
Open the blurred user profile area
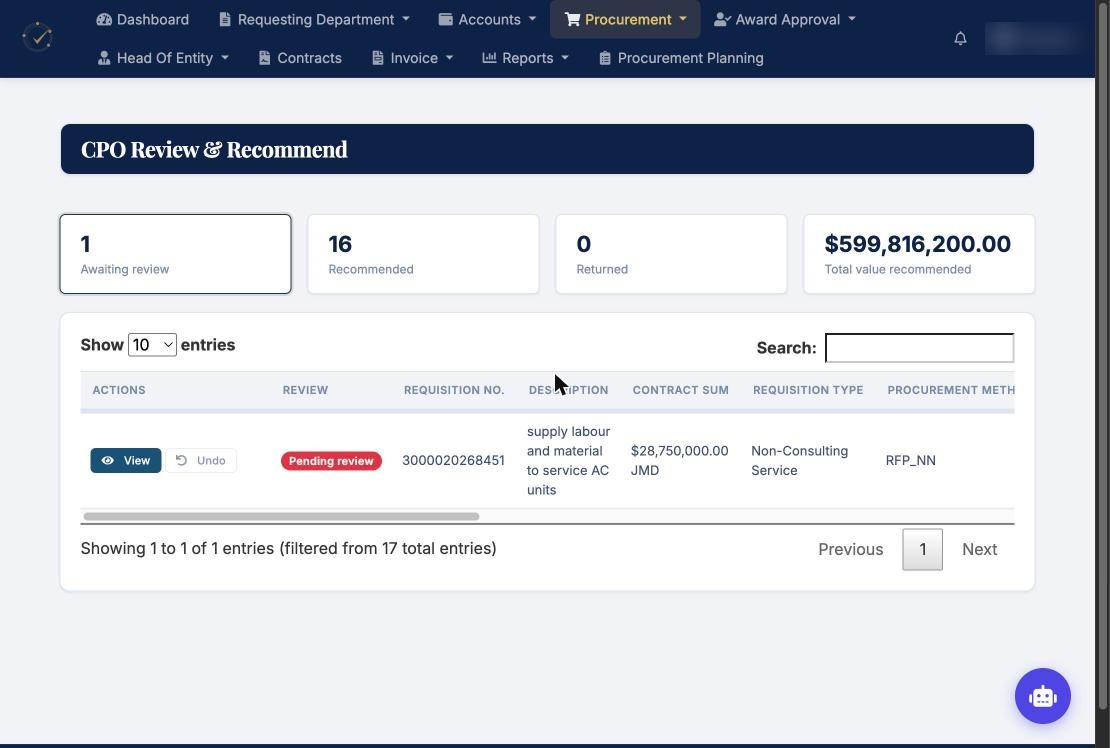1035,38
